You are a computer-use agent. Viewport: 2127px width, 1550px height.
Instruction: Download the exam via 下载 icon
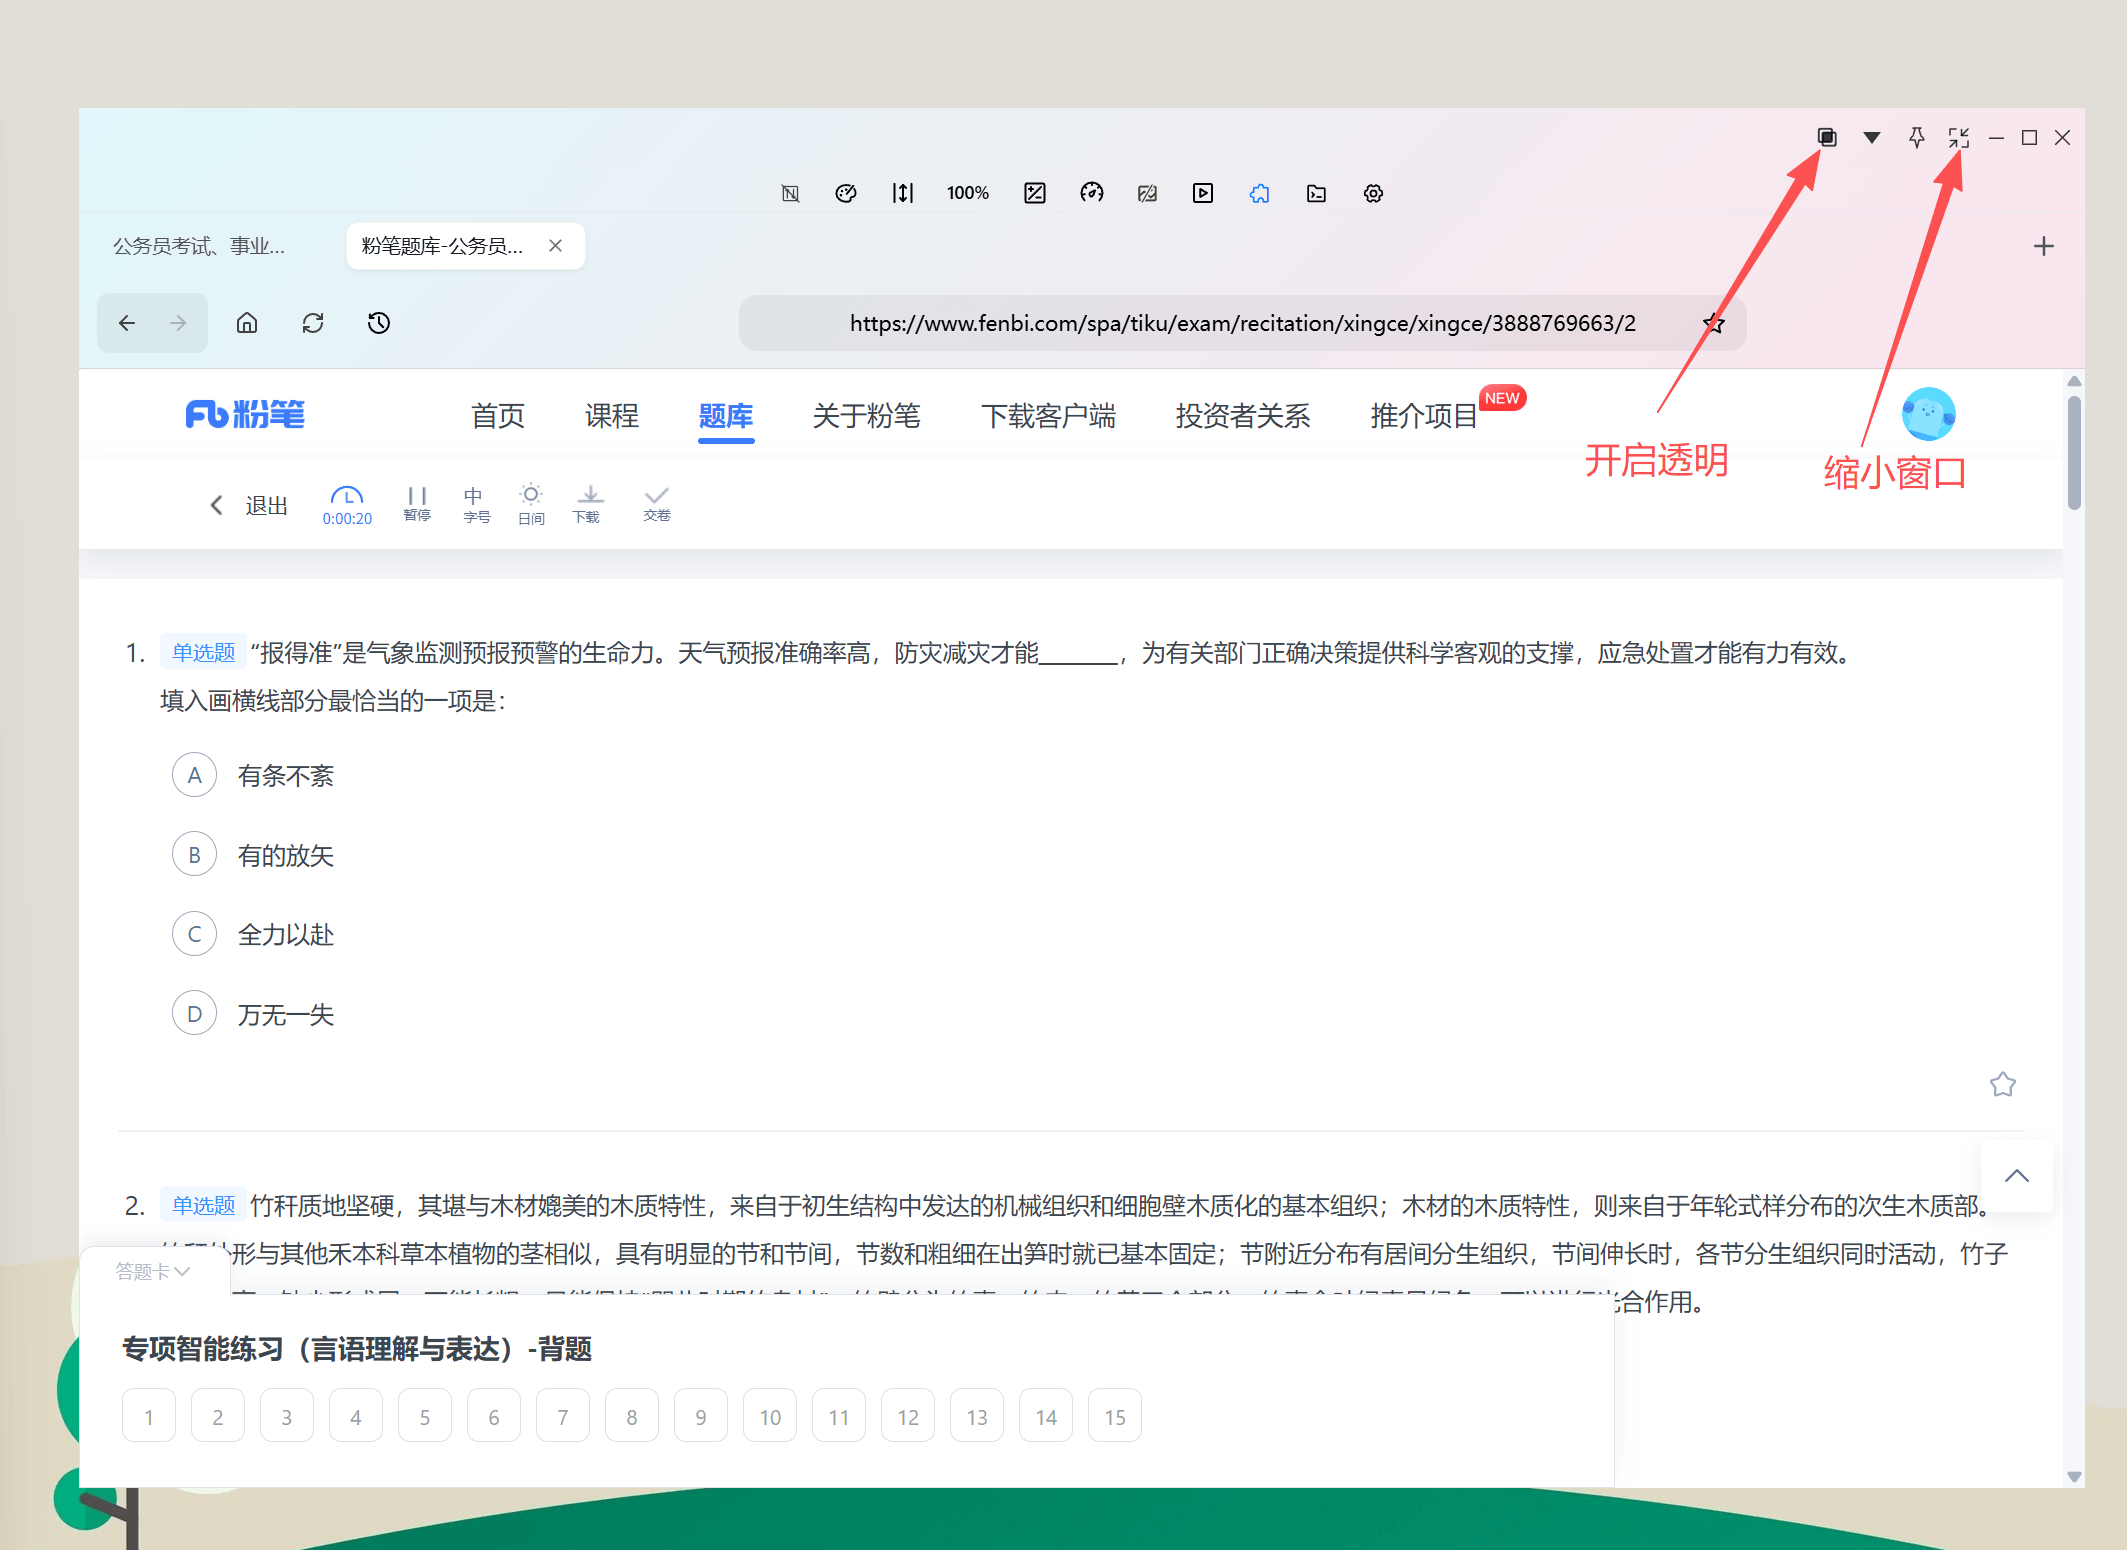tap(588, 503)
